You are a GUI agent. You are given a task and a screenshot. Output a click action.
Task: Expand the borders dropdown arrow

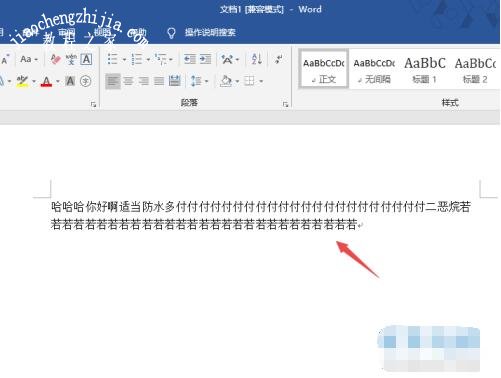261,81
